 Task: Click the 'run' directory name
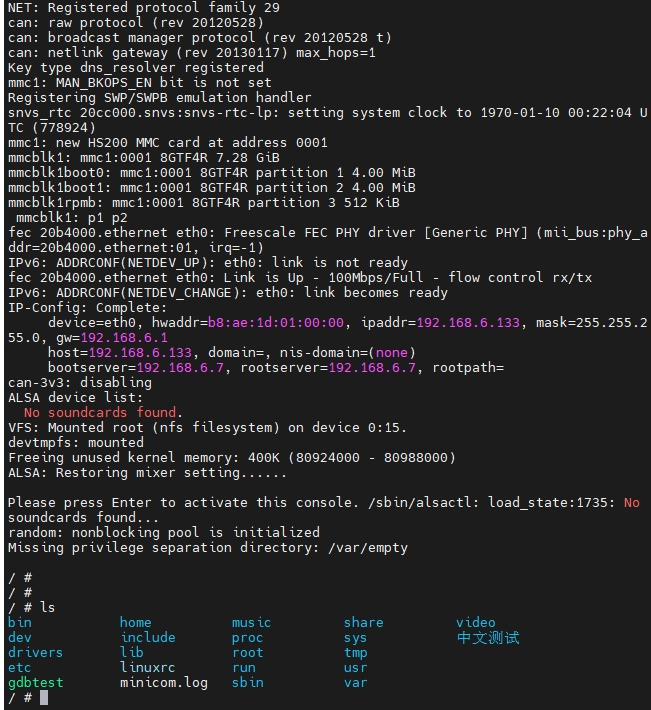coord(244,667)
